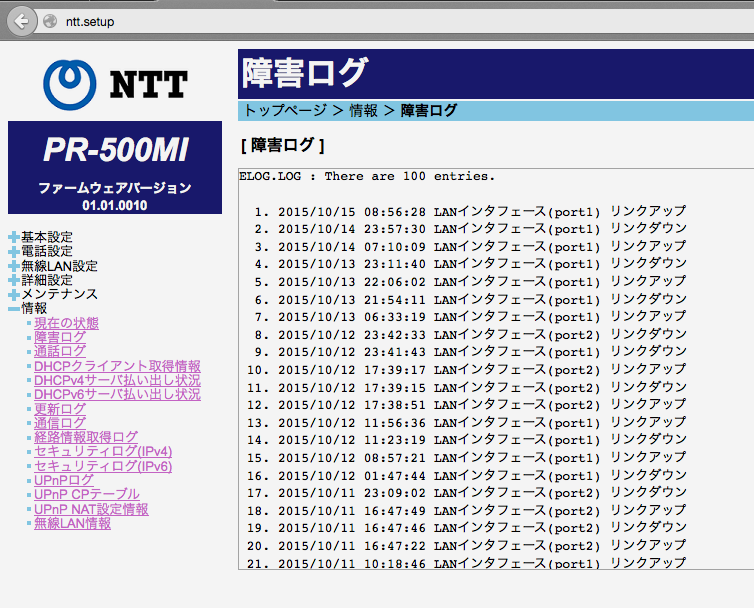Viewport: 754px width, 608px height.
Task: Open UPnP NAT設定情報 link
Action: click(91, 509)
